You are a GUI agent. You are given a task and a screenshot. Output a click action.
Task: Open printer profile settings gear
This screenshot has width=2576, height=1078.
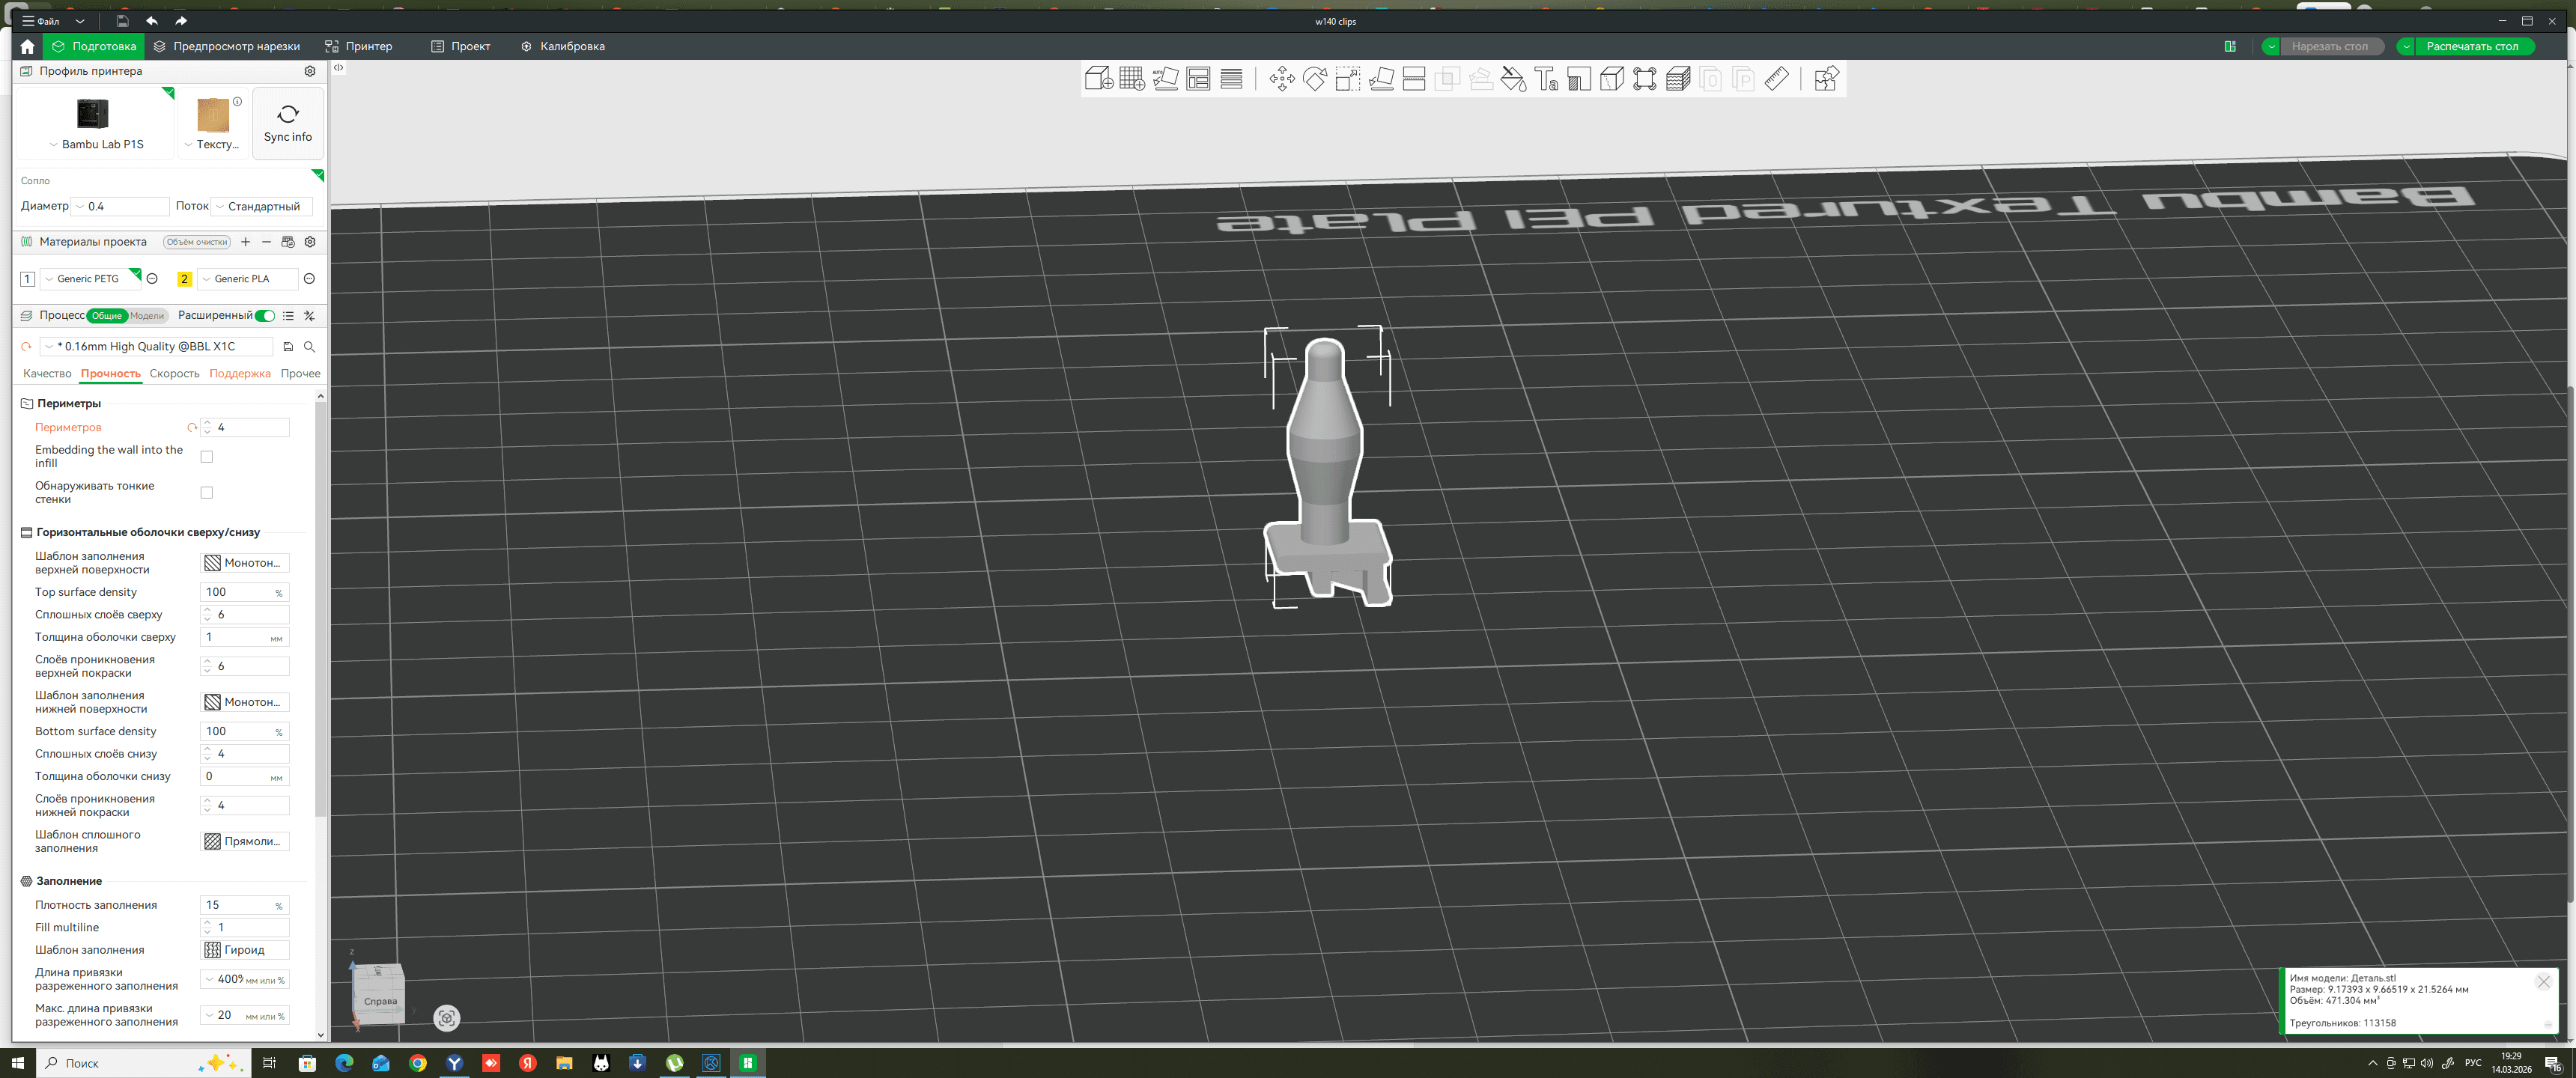(x=310, y=71)
